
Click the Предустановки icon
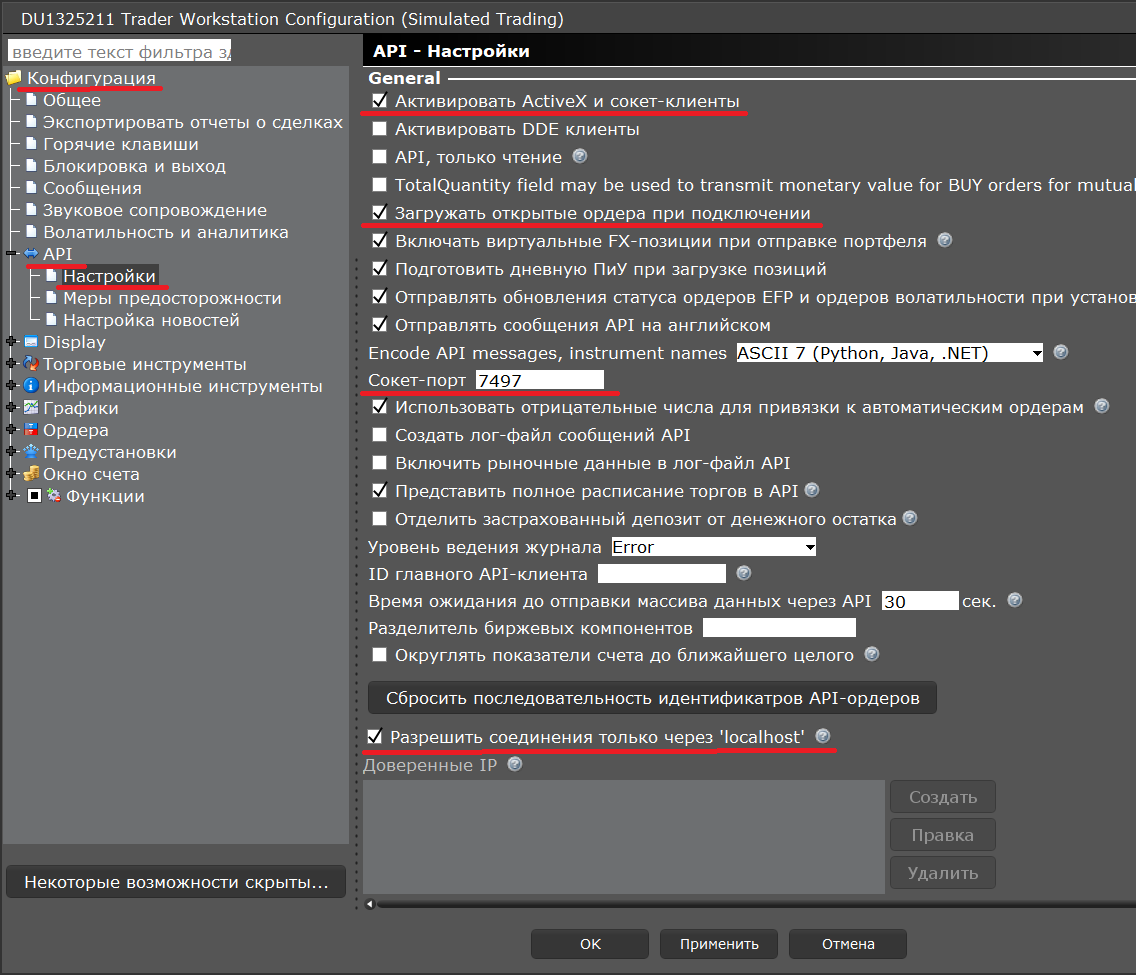(x=31, y=451)
